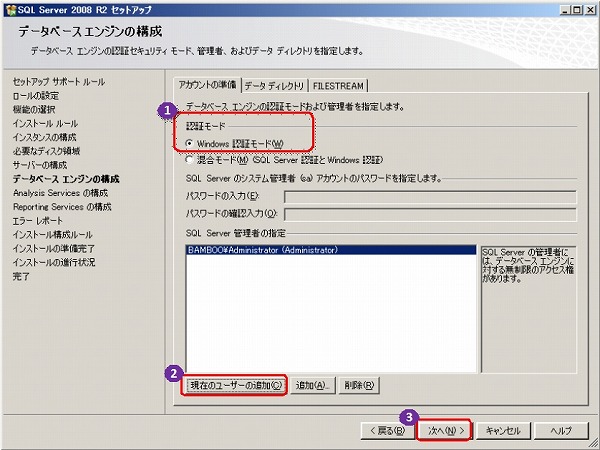This screenshot has width=600, height=450.
Task: Open the FILESTREAM tab
Action: [338, 86]
